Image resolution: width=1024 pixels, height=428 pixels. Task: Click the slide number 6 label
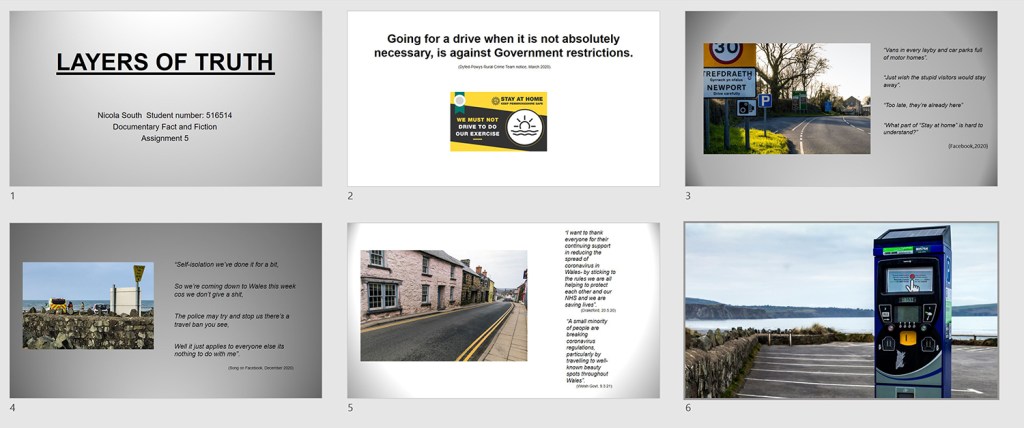coord(688,407)
